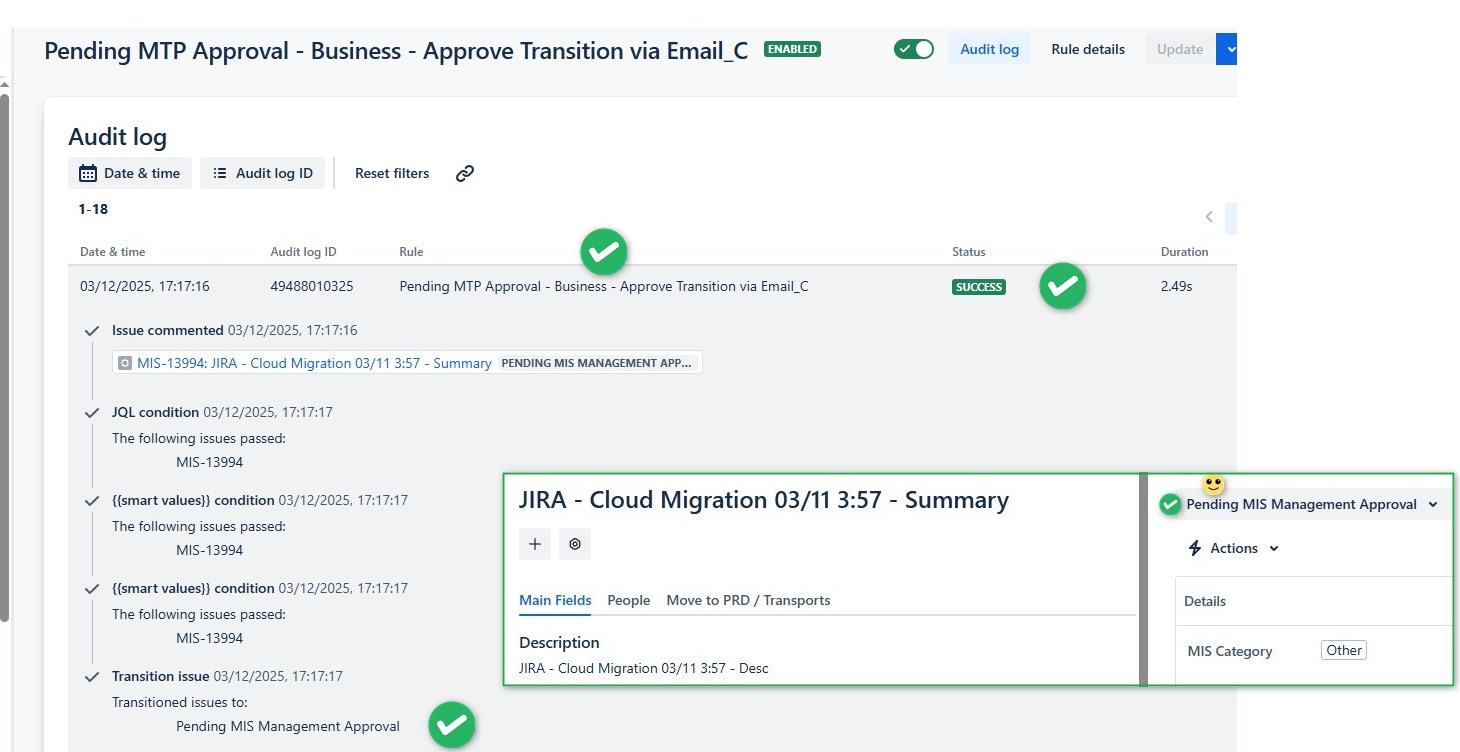
Task: Click the copy link chain icon near Reset filters
Action: point(464,173)
